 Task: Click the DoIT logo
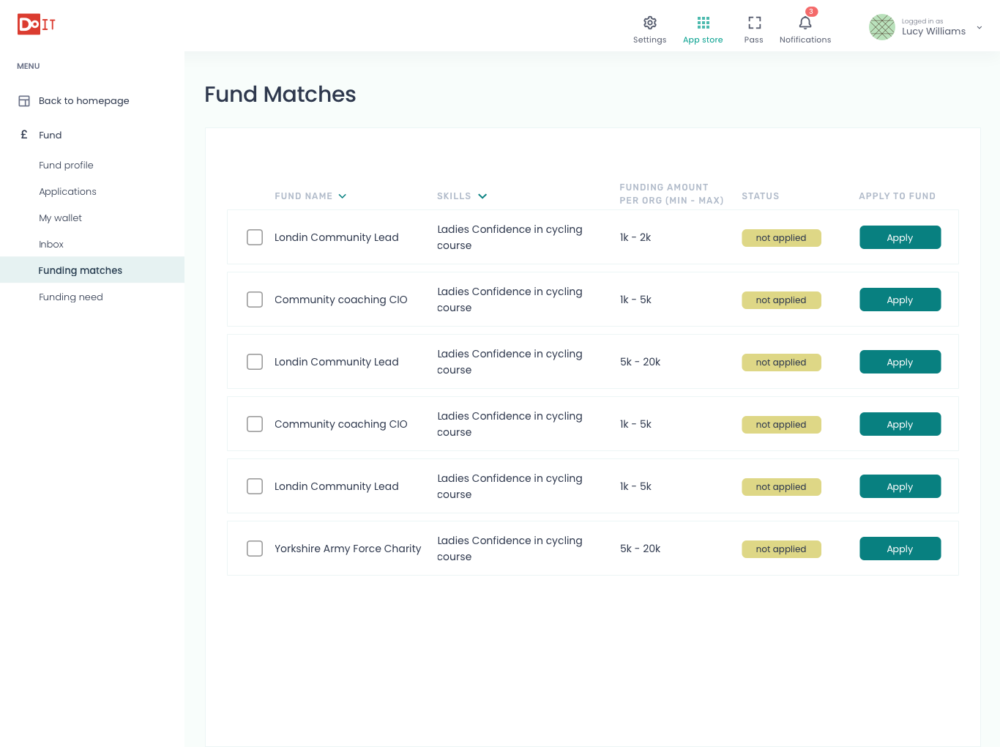tap(36, 25)
